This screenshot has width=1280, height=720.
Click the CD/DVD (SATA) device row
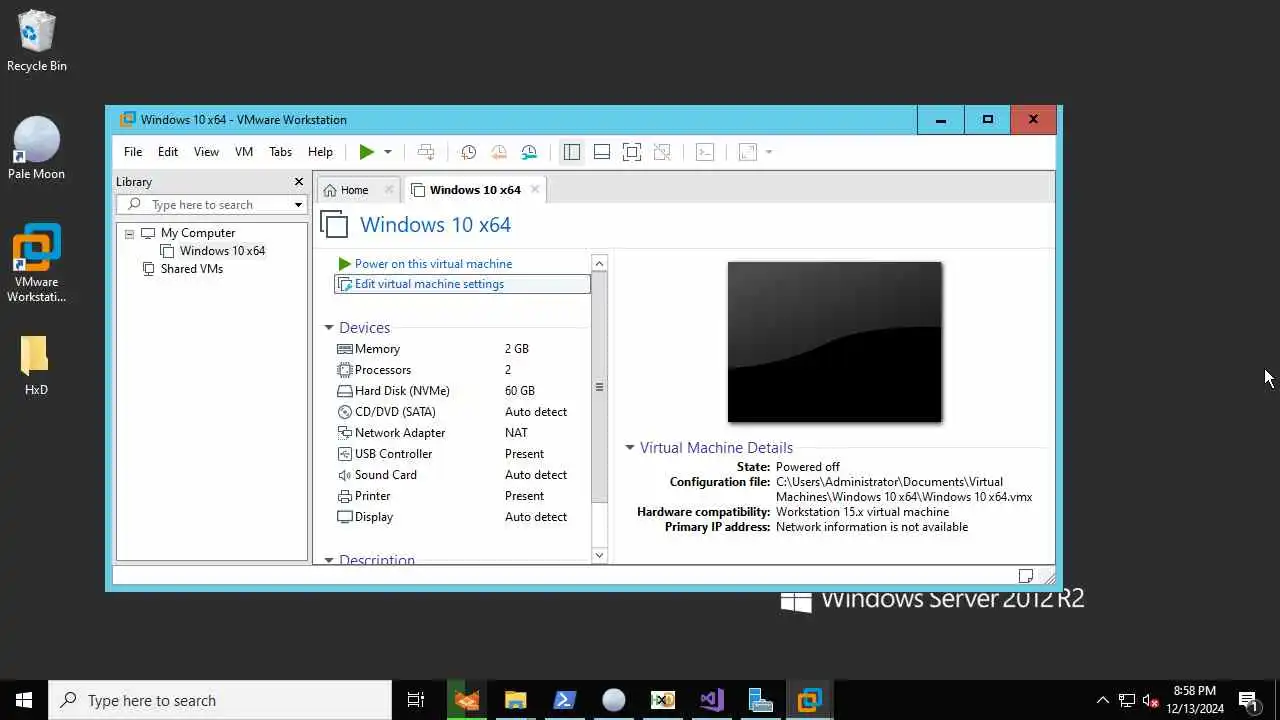click(x=462, y=412)
